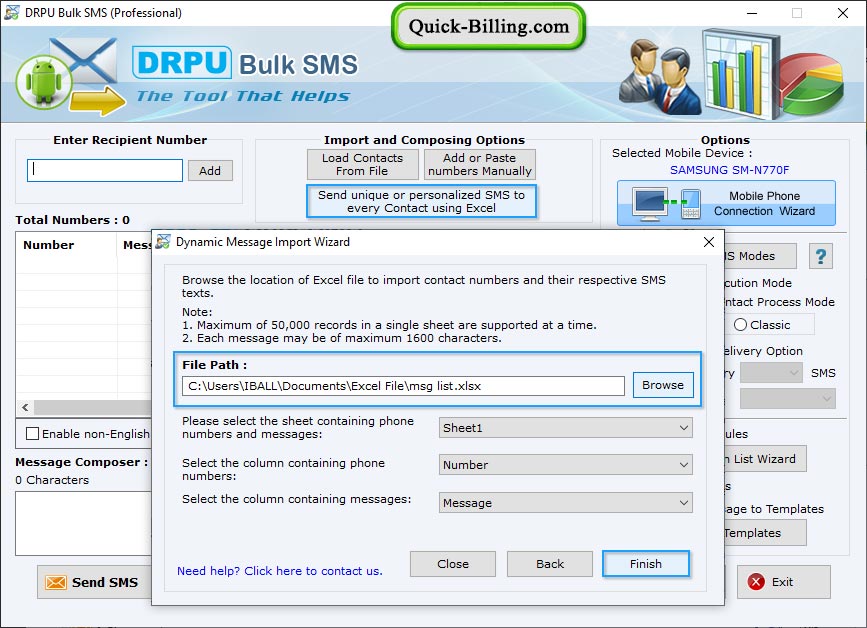Click the Dynamic Message Import Wizard title icon
Image resolution: width=867 pixels, height=628 pixels.
point(163,242)
